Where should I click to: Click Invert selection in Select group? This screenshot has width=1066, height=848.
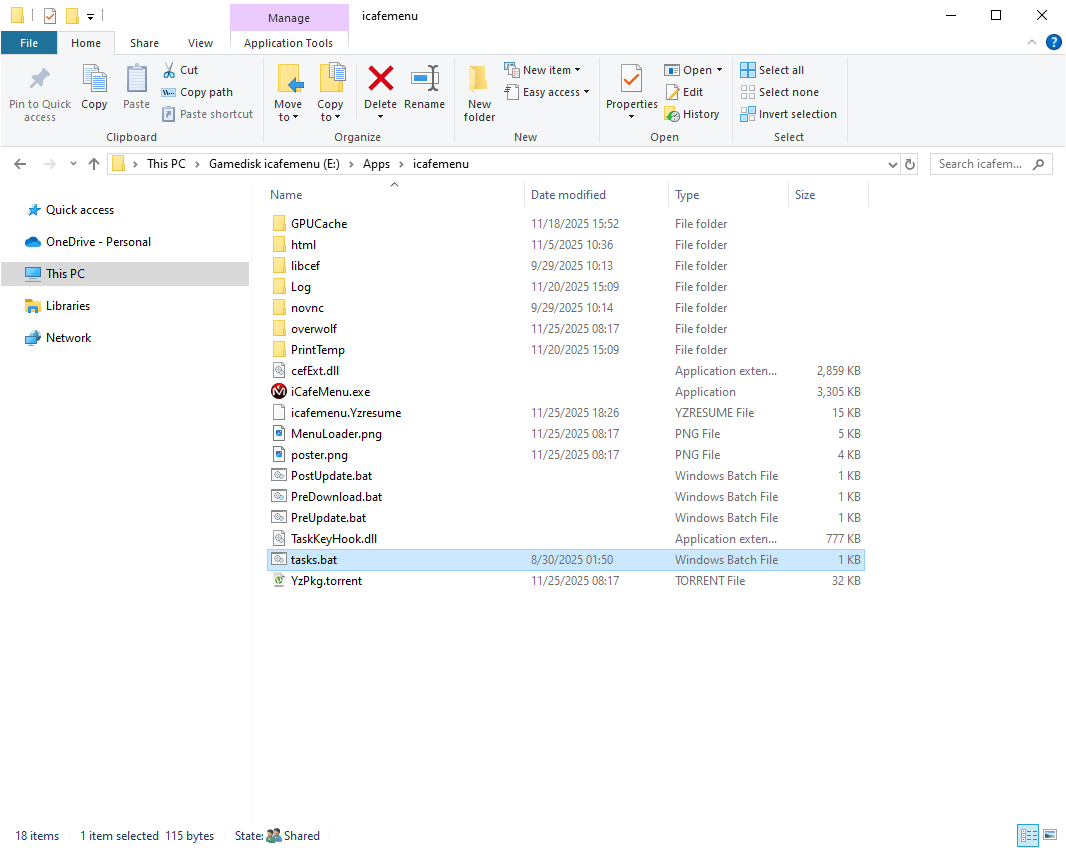pyautogui.click(x=788, y=114)
